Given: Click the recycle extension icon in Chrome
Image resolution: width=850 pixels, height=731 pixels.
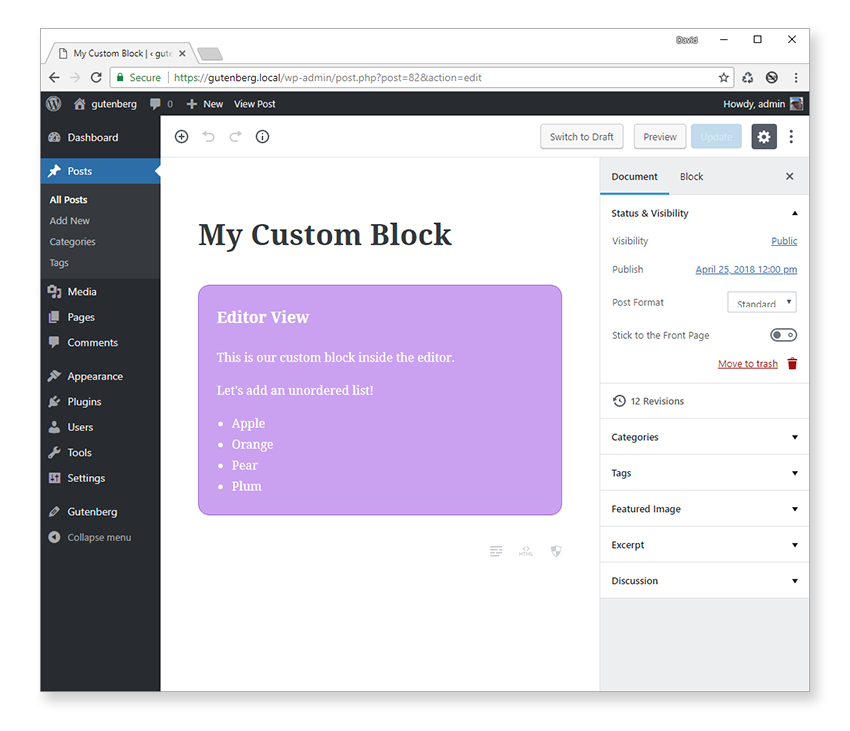Looking at the screenshot, I should click(x=748, y=78).
